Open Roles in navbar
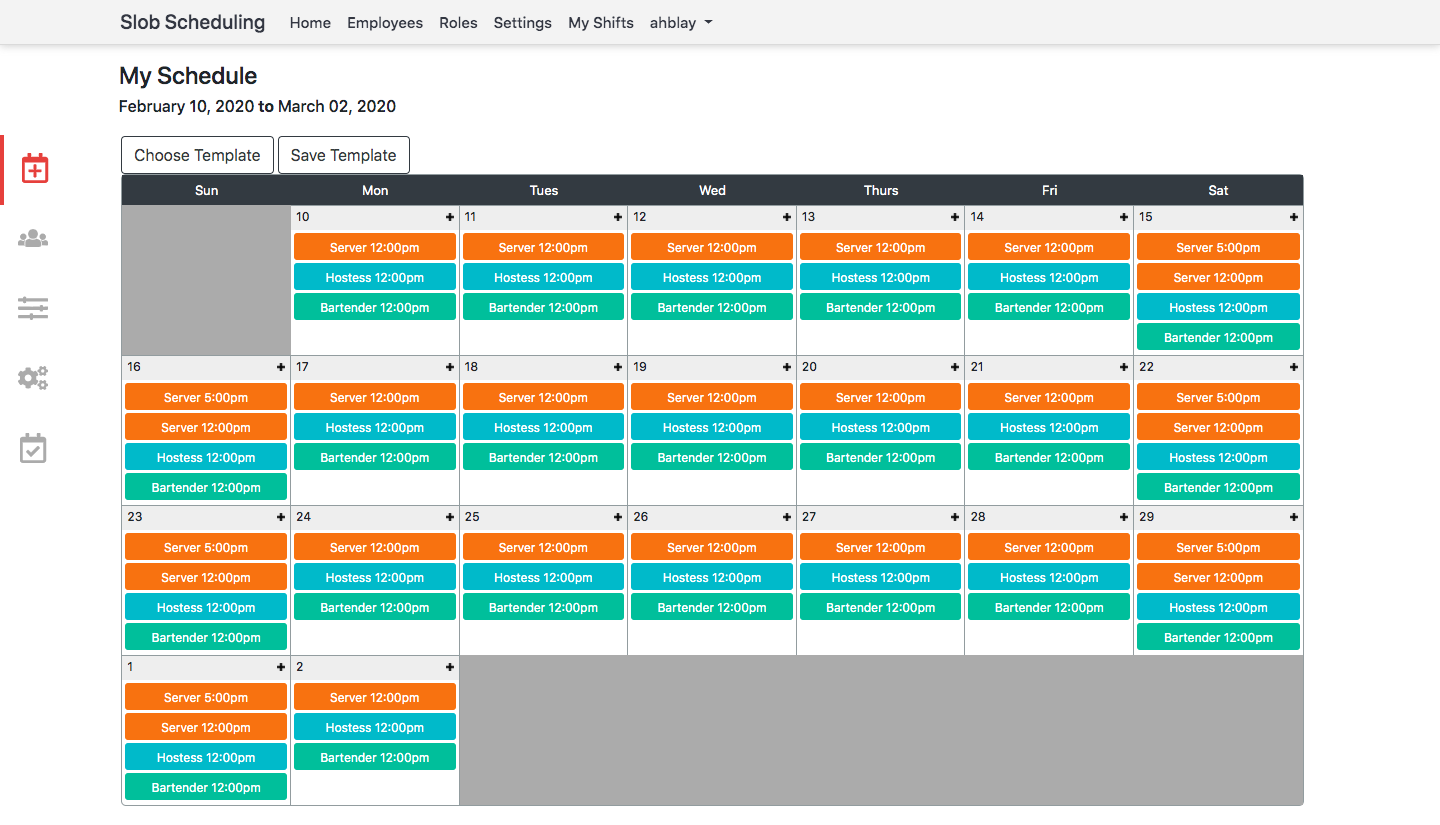Image resolution: width=1440 pixels, height=825 pixels. click(x=458, y=22)
